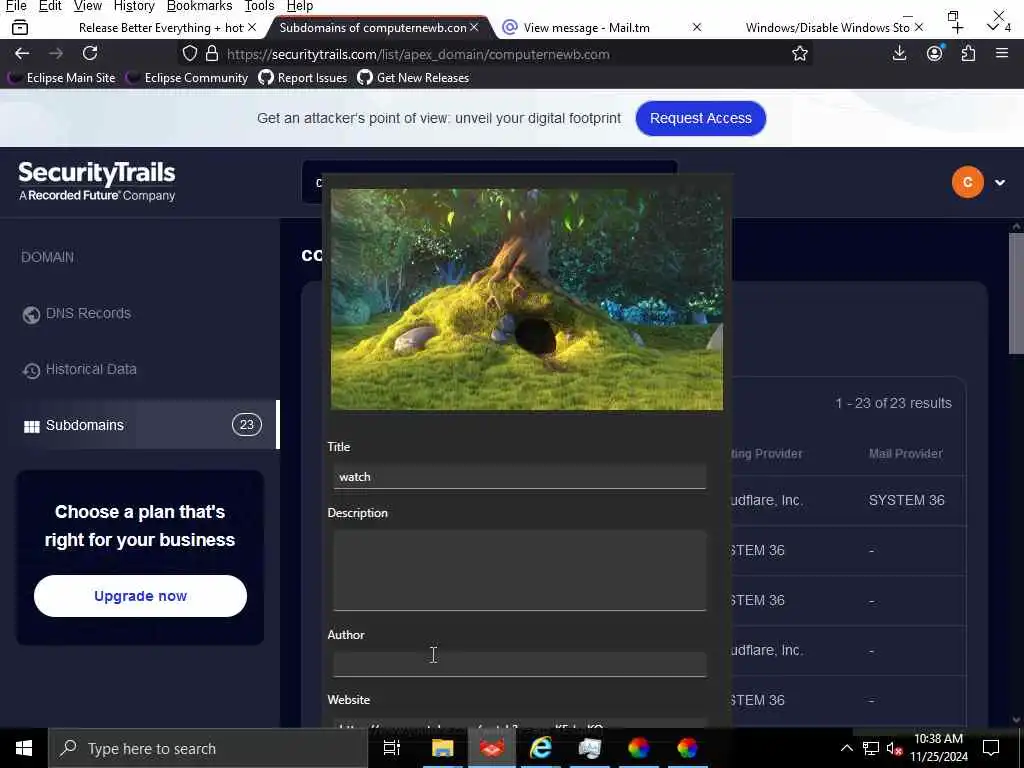
Task: Open Task View on taskbar
Action: 392,748
